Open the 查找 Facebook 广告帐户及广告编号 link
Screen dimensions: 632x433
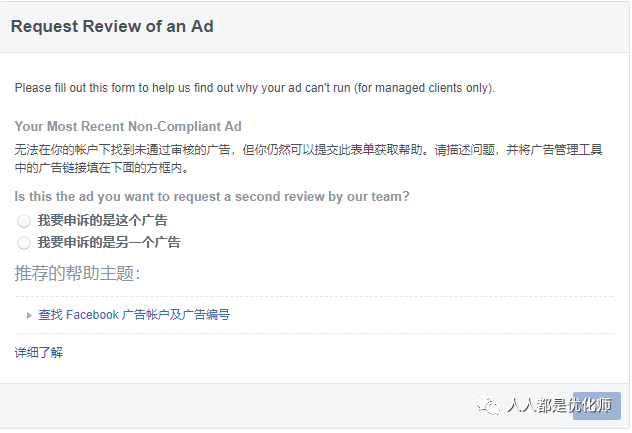134,314
